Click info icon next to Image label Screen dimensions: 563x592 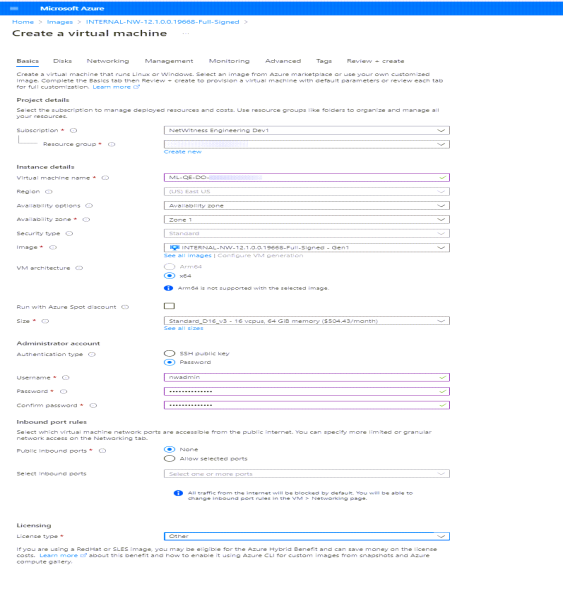pos(53,247)
